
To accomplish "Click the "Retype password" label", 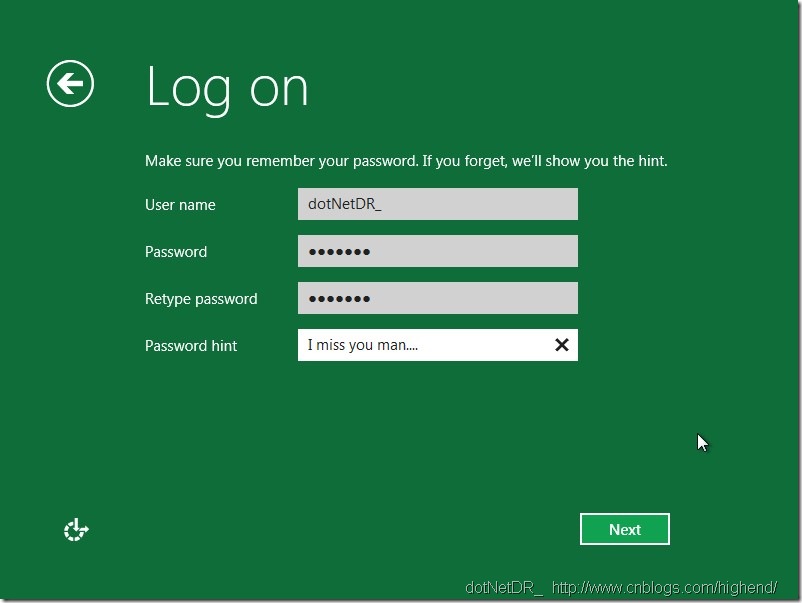I will (x=201, y=299).
